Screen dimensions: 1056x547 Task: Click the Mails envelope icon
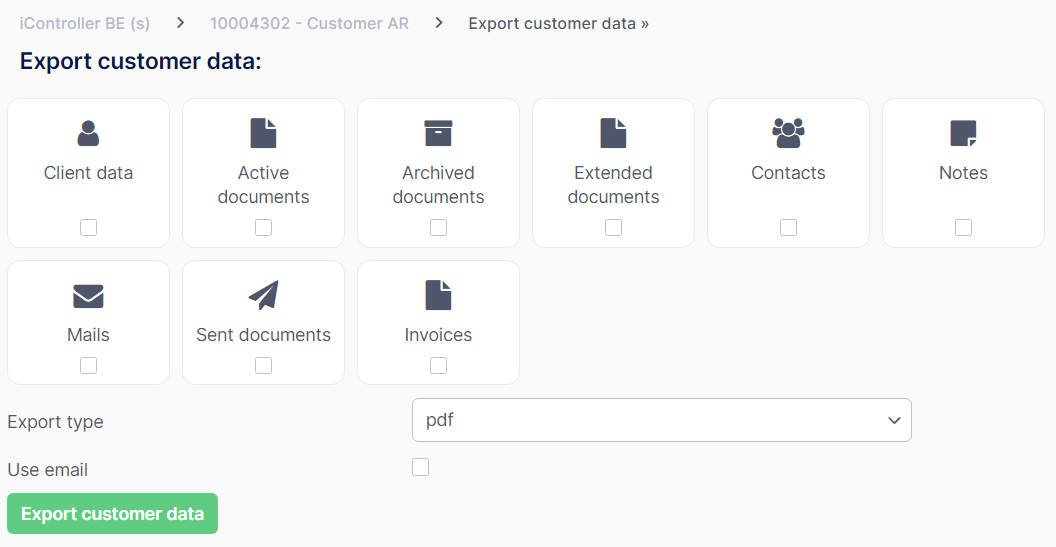88,296
